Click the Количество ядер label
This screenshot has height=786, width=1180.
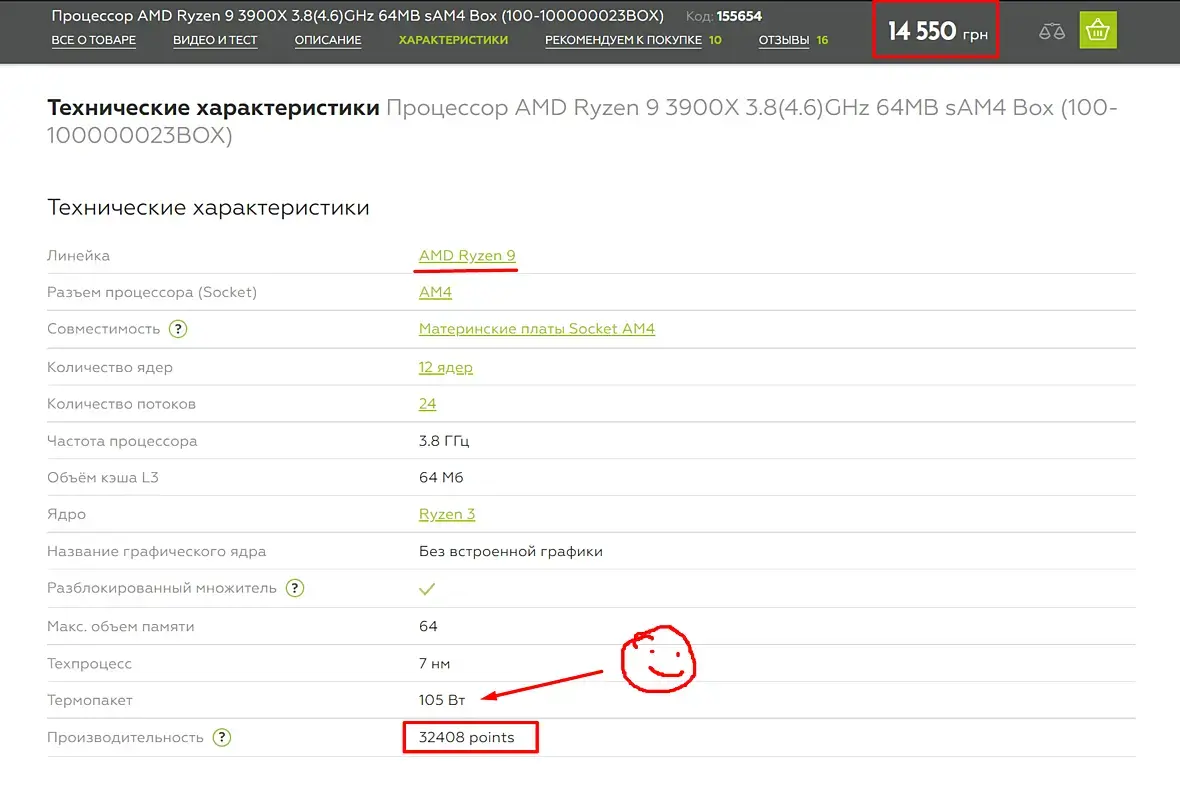click(x=110, y=367)
